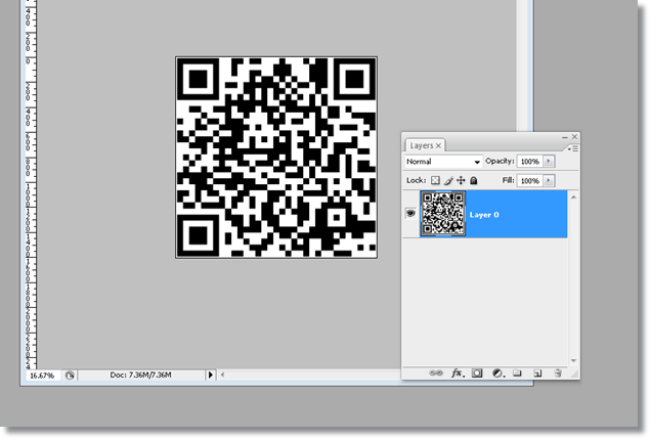
Task: Create new fill or adjustment layer
Action: pos(497,373)
